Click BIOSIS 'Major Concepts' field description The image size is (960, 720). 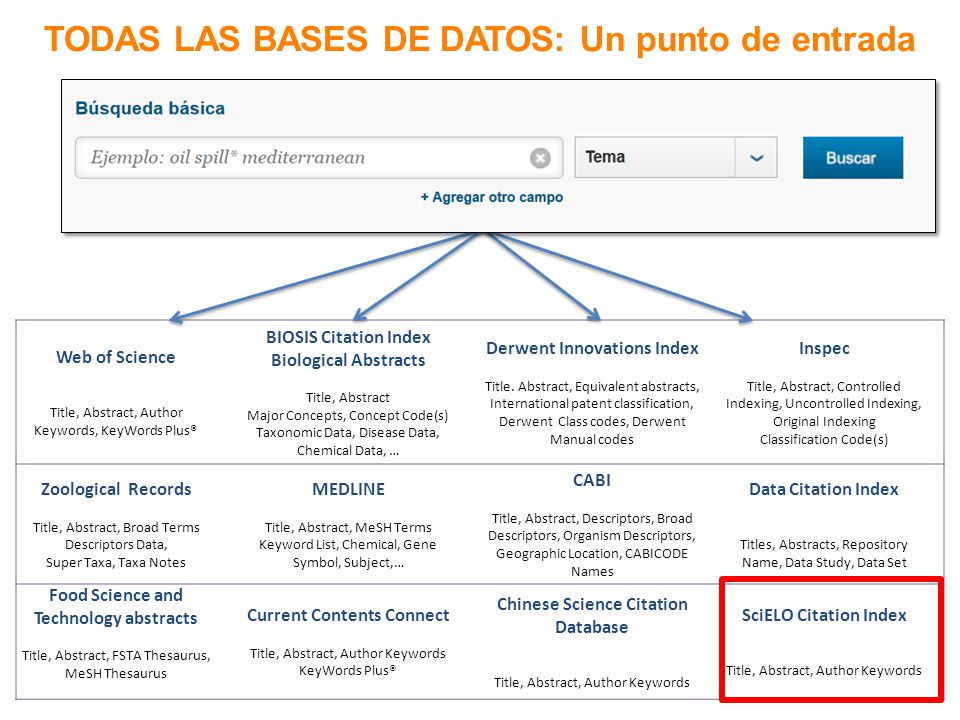(x=294, y=416)
